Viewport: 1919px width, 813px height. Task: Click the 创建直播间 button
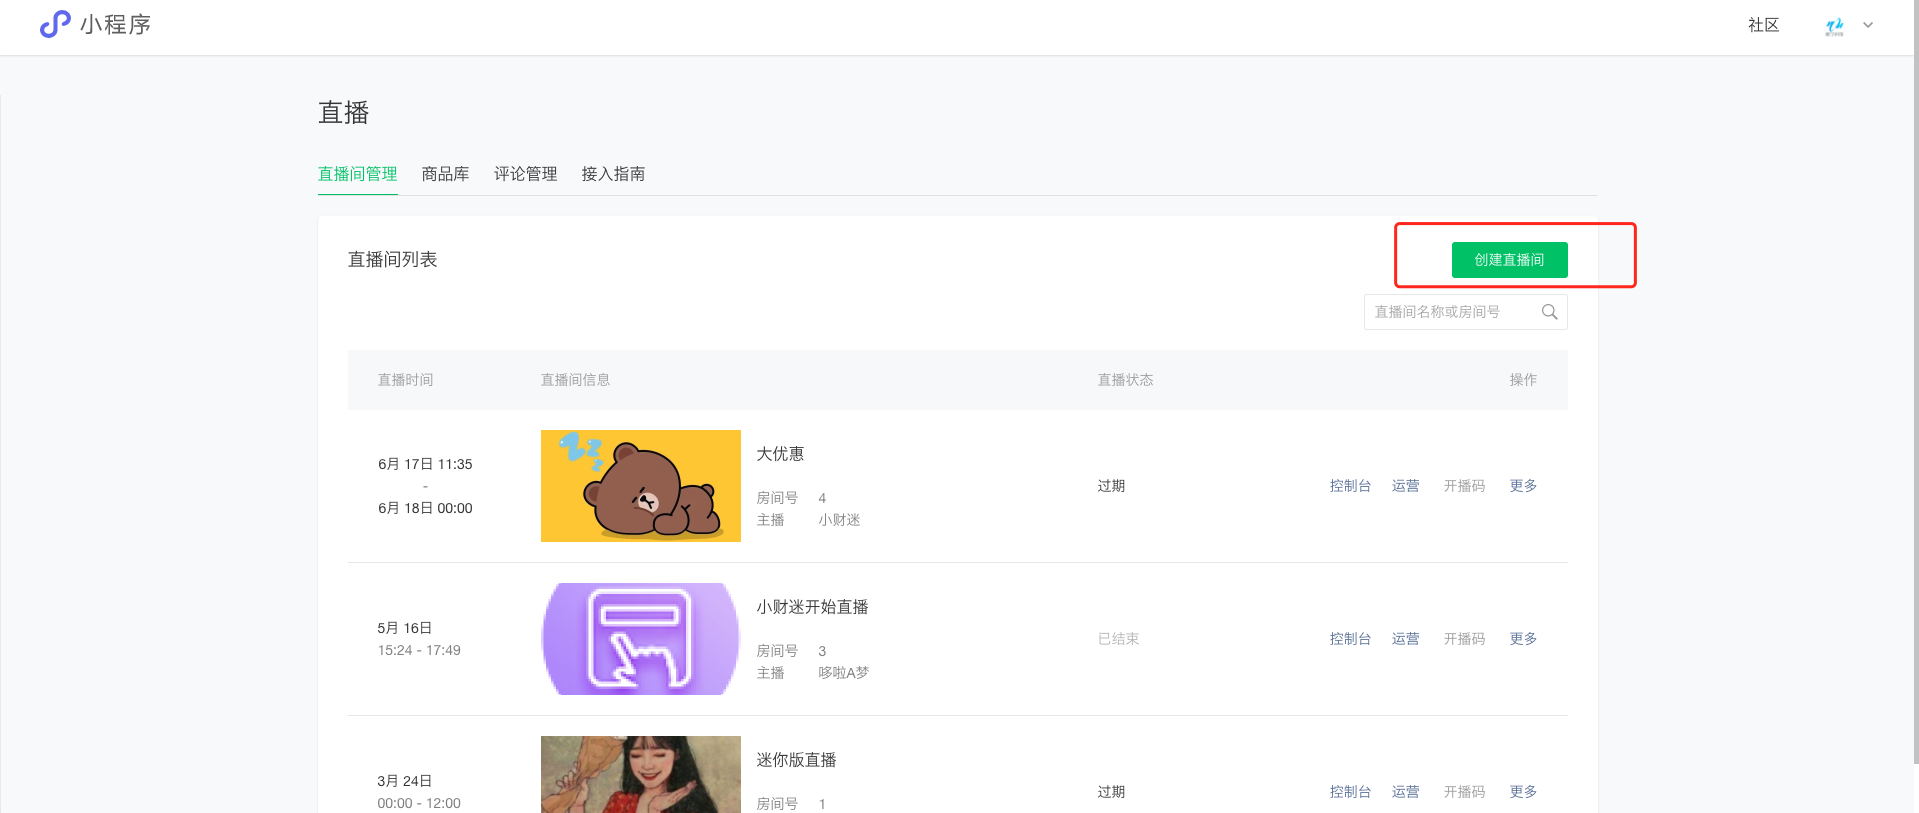click(1509, 260)
